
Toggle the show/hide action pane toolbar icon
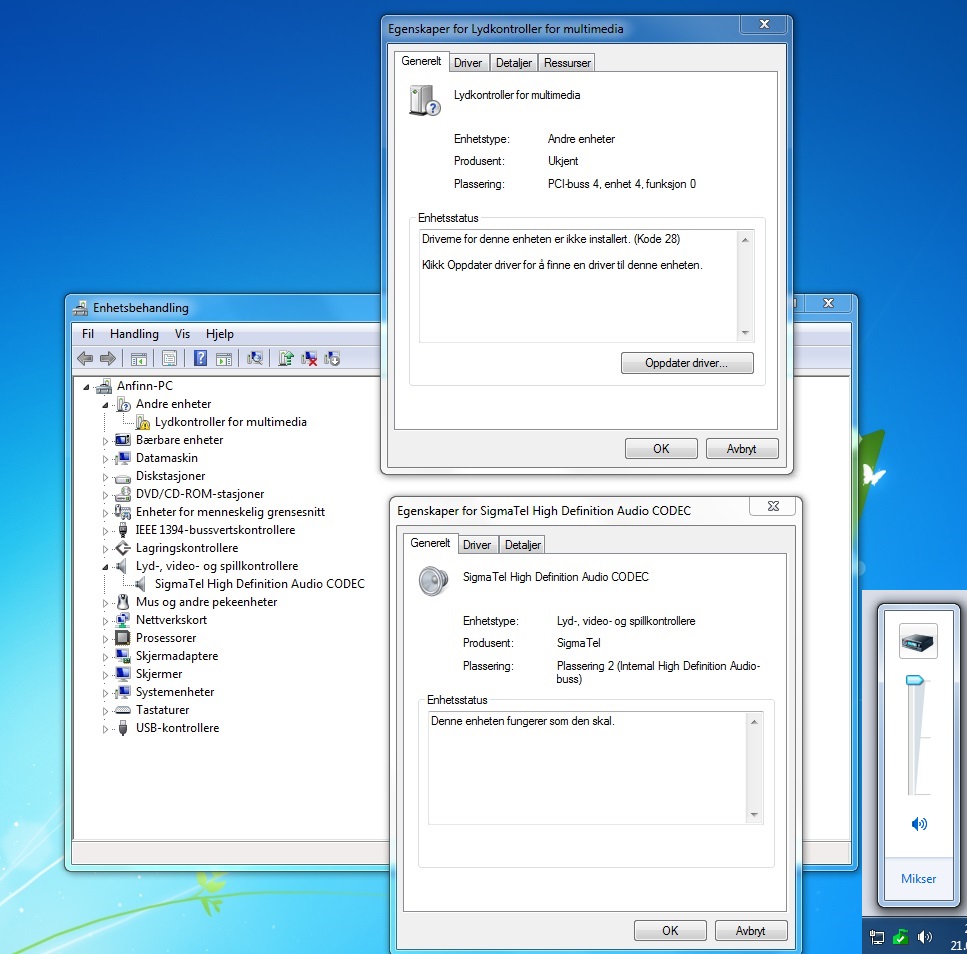[224, 358]
